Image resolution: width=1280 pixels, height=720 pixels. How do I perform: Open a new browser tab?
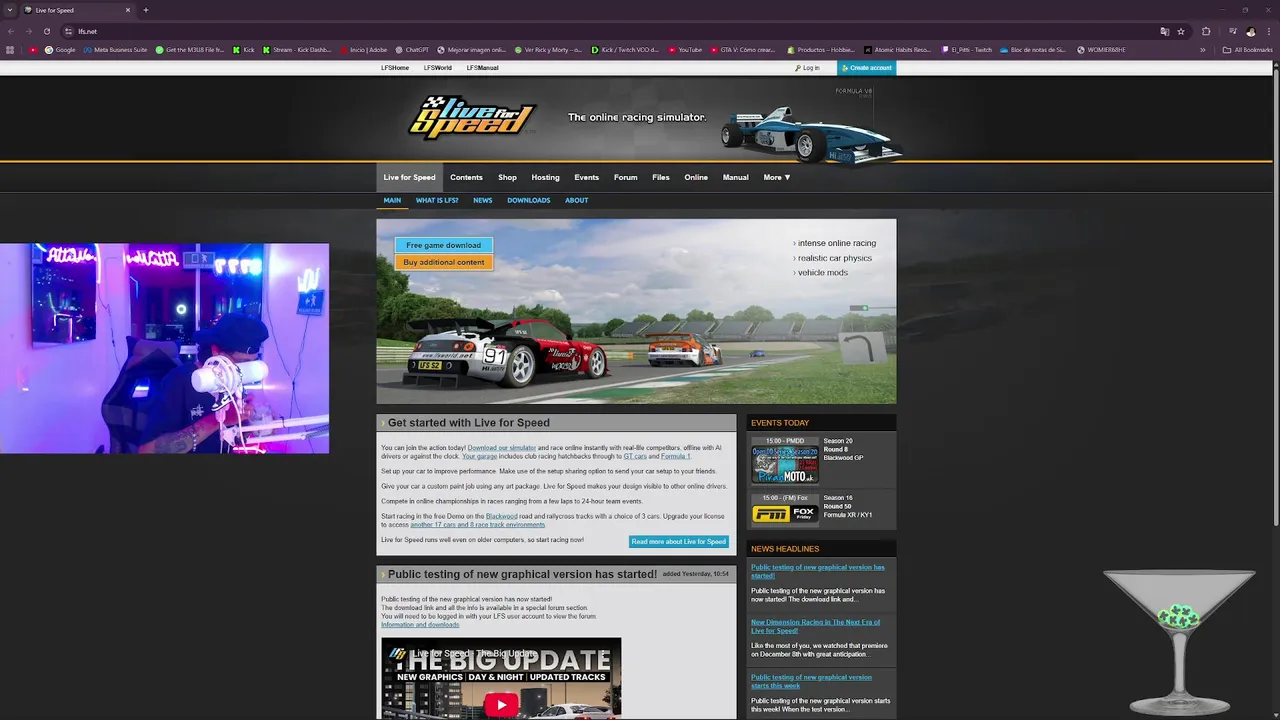(x=146, y=10)
